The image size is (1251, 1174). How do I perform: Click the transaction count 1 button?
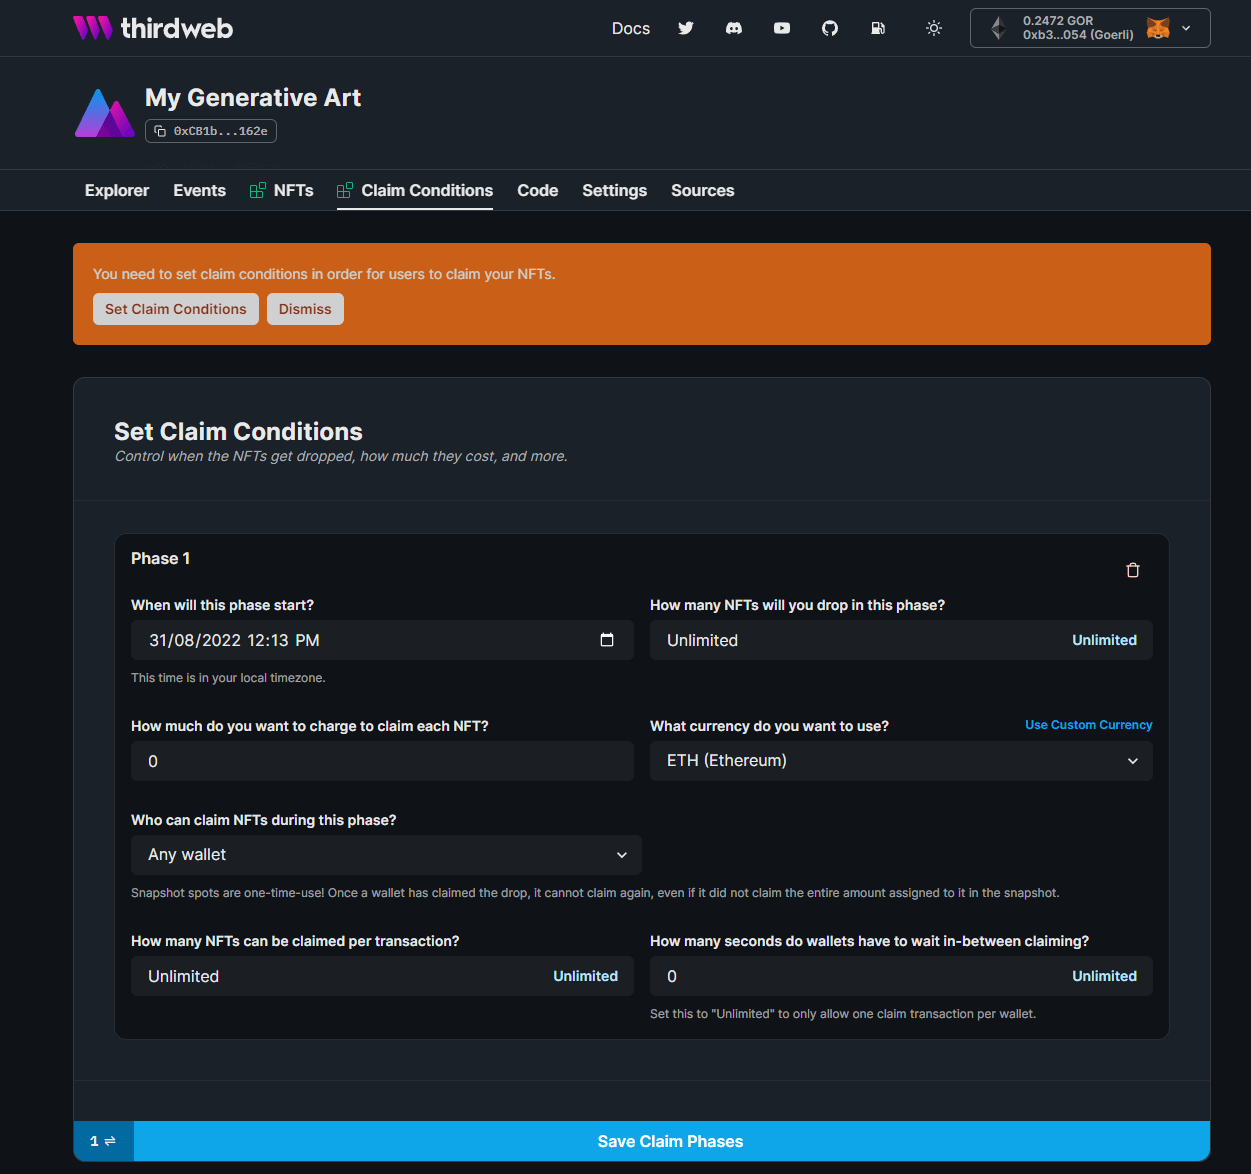[103, 1141]
